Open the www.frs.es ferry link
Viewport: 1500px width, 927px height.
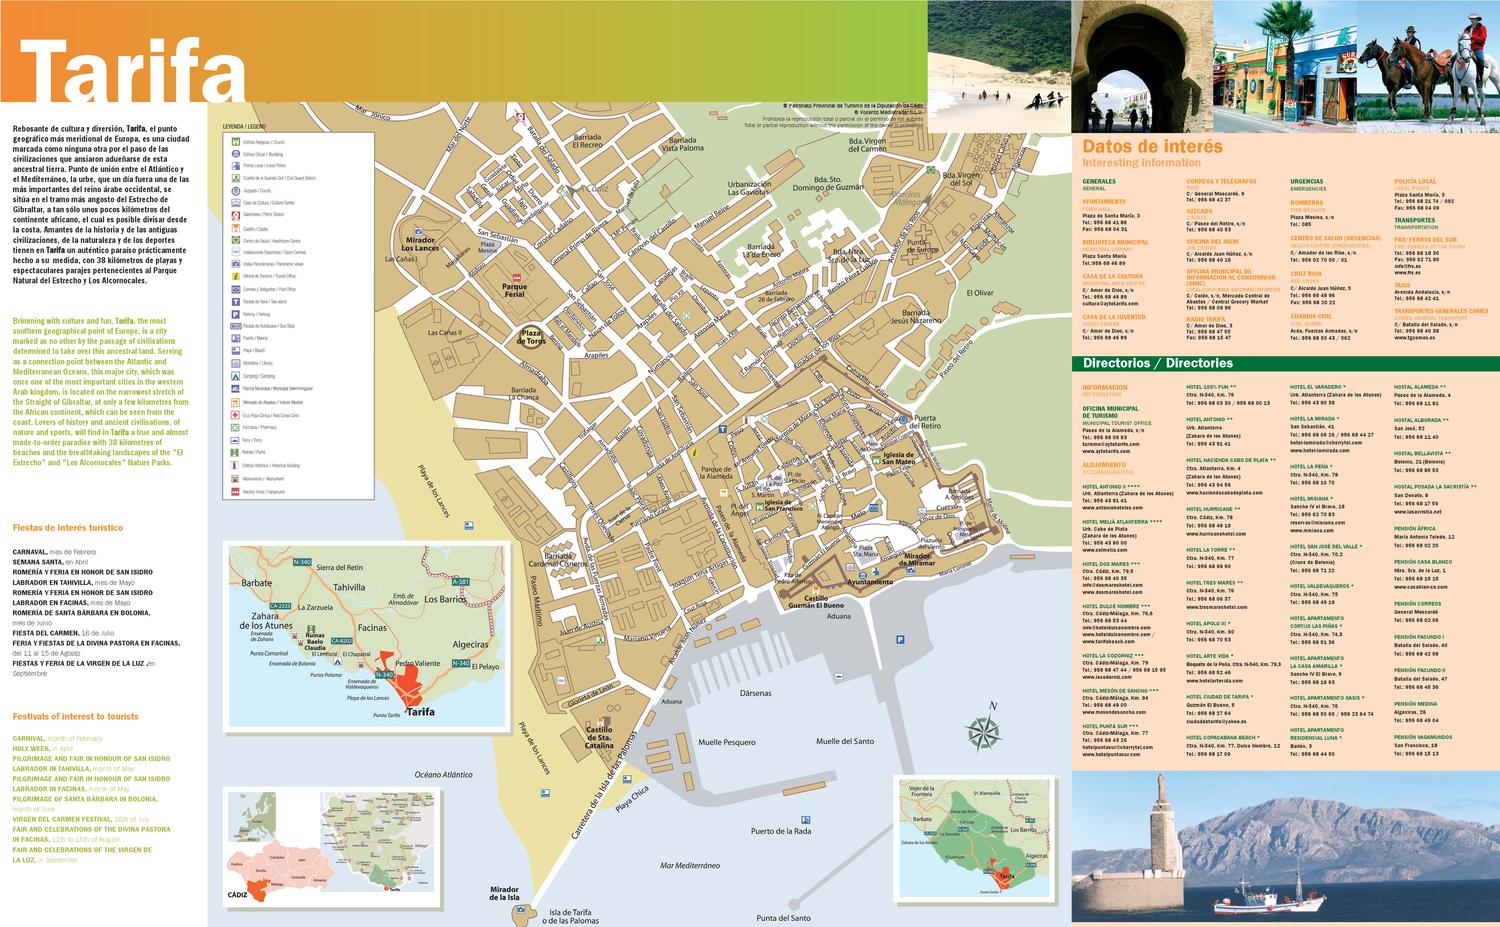(x=1409, y=273)
